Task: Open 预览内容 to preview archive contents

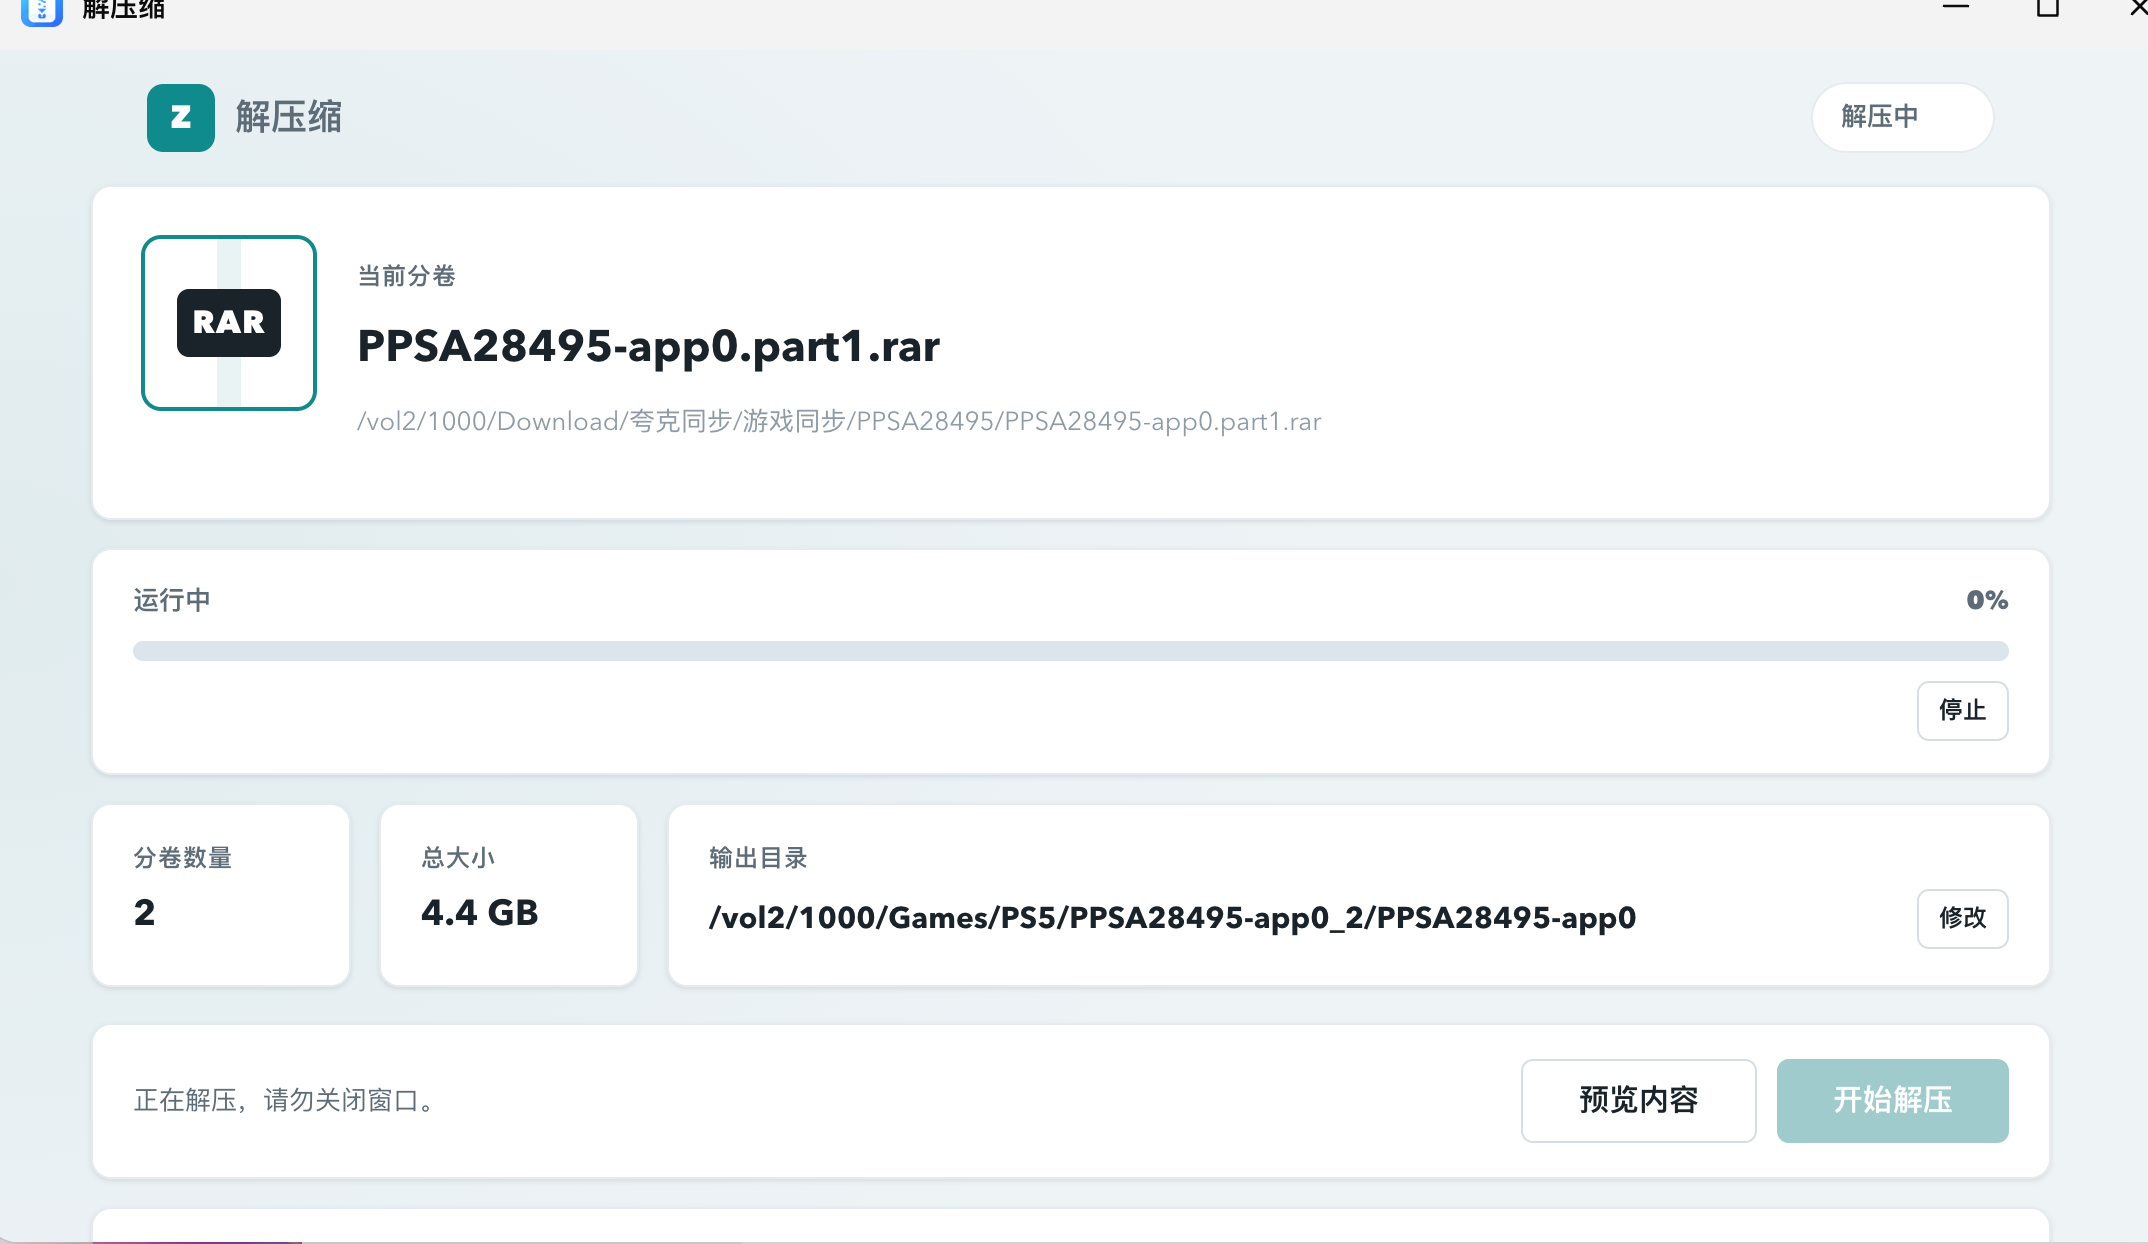Action: [1638, 1100]
